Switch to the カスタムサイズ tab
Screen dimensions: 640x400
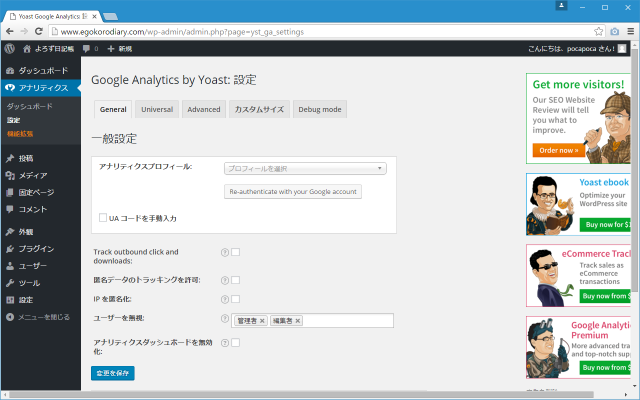click(259, 109)
